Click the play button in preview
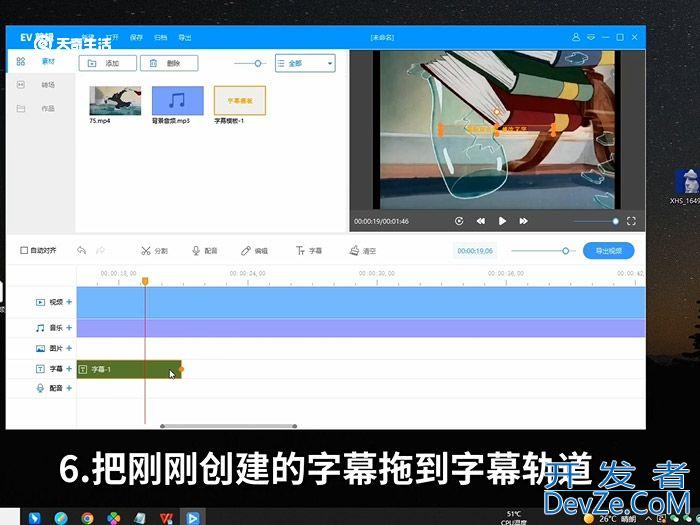This screenshot has height=525, width=700. [502, 221]
